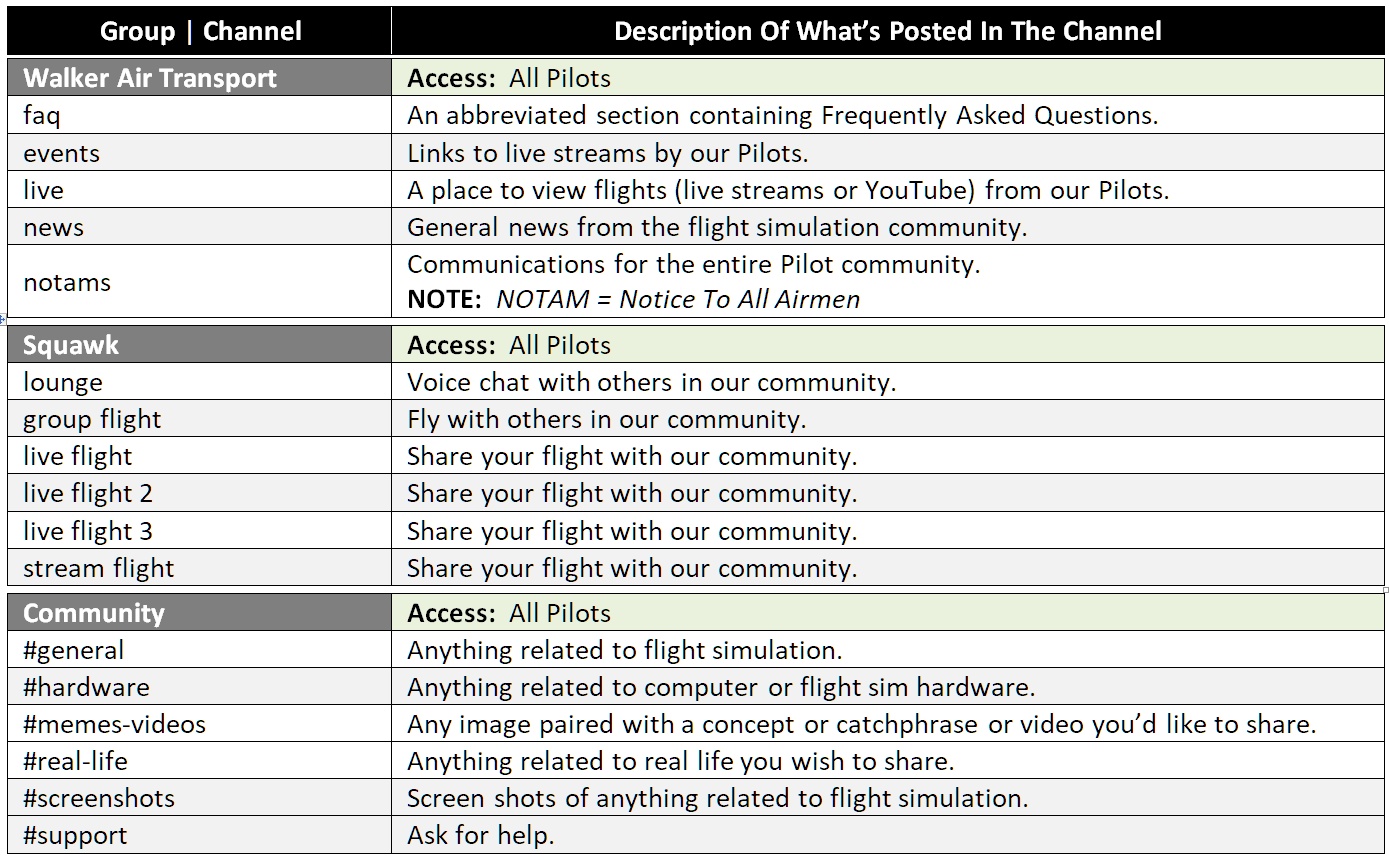The width and height of the screenshot is (1389, 860).
Task: Click the lounge voice channel
Action: click(x=199, y=382)
